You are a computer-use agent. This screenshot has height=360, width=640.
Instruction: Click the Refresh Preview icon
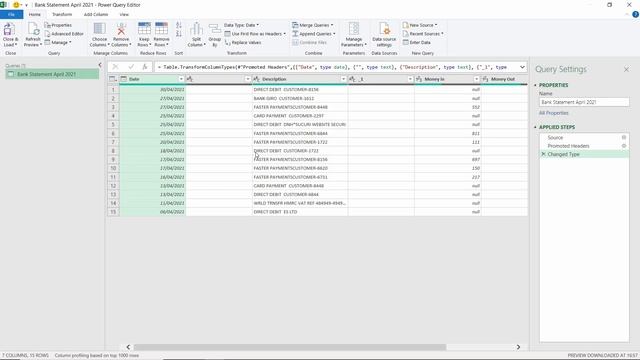[x=33, y=29]
